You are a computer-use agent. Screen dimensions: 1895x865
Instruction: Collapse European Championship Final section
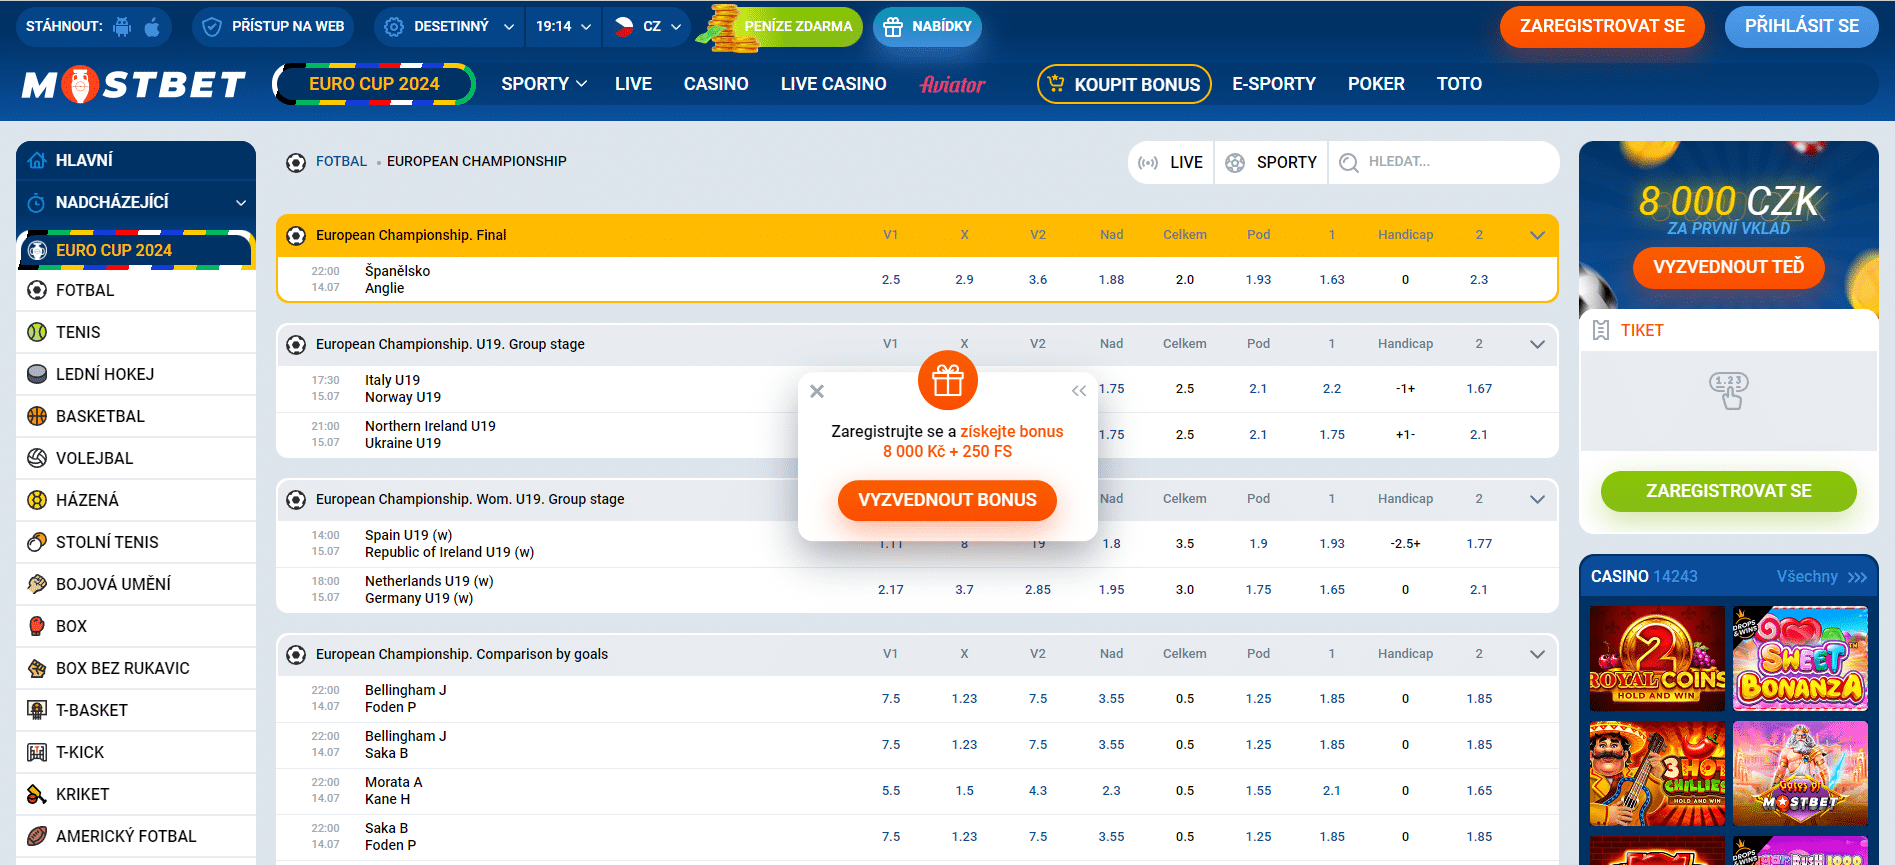pos(1537,235)
